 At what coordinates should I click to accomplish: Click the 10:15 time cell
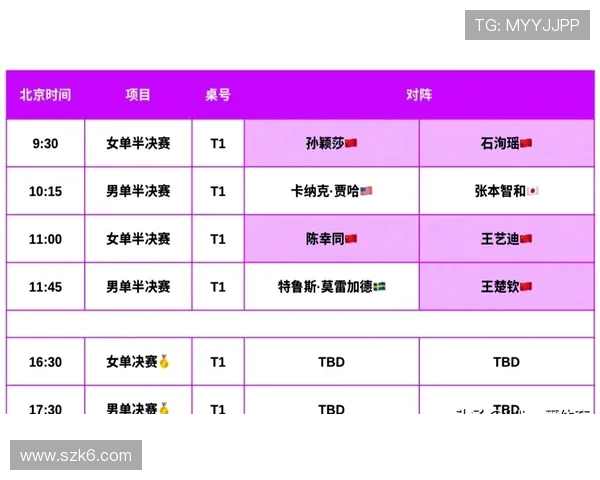click(x=45, y=191)
